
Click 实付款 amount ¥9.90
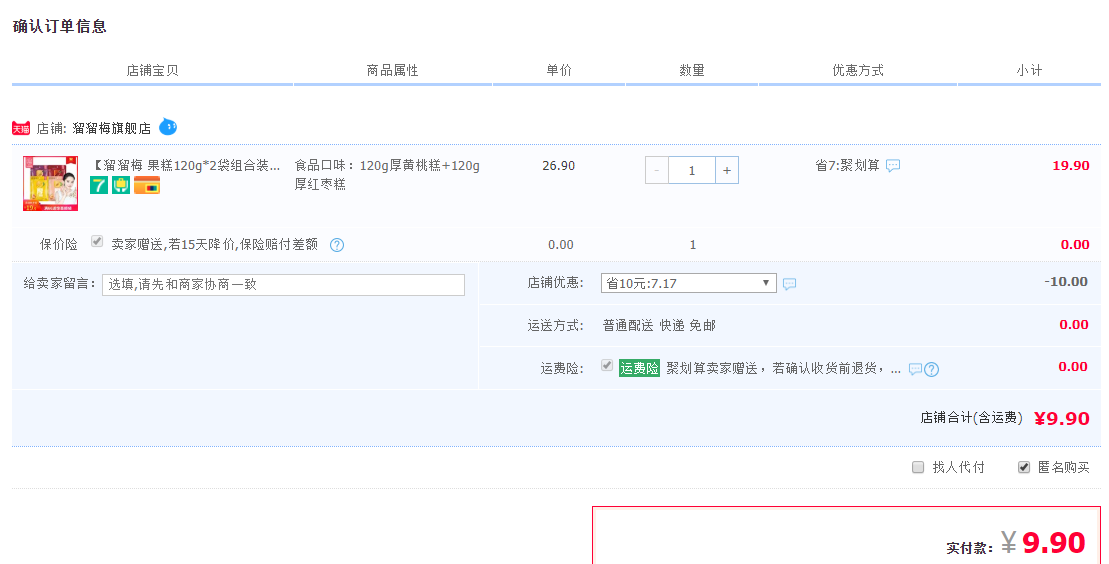1043,543
